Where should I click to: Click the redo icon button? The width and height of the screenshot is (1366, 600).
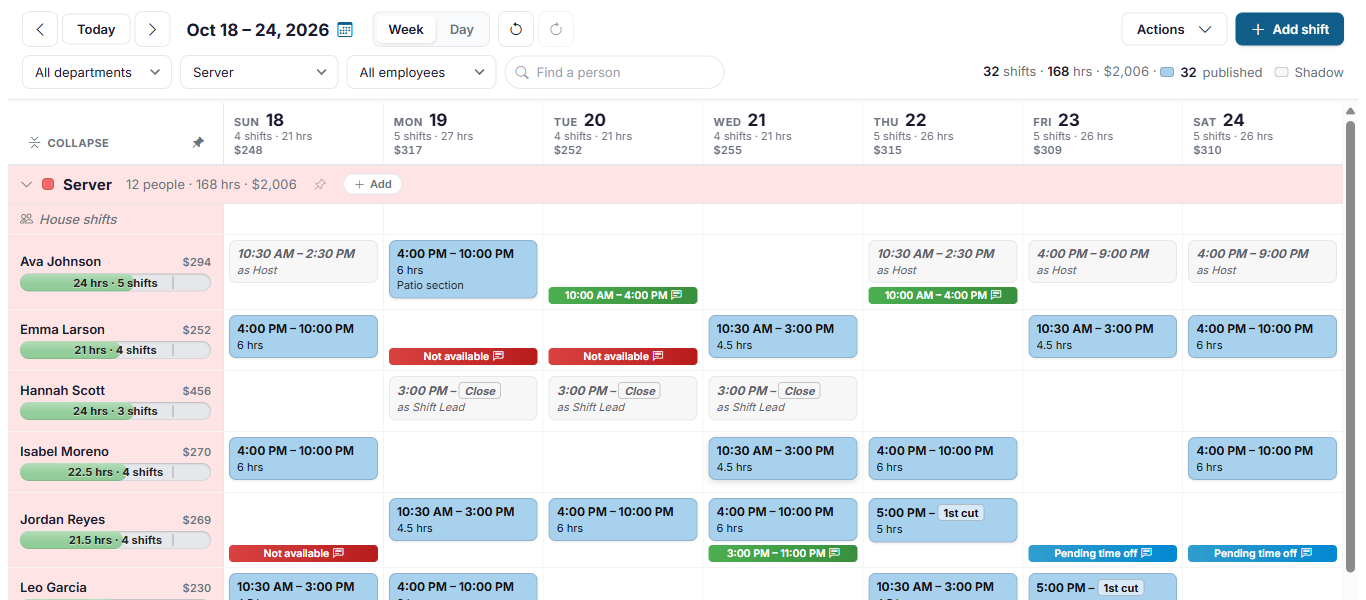point(556,29)
